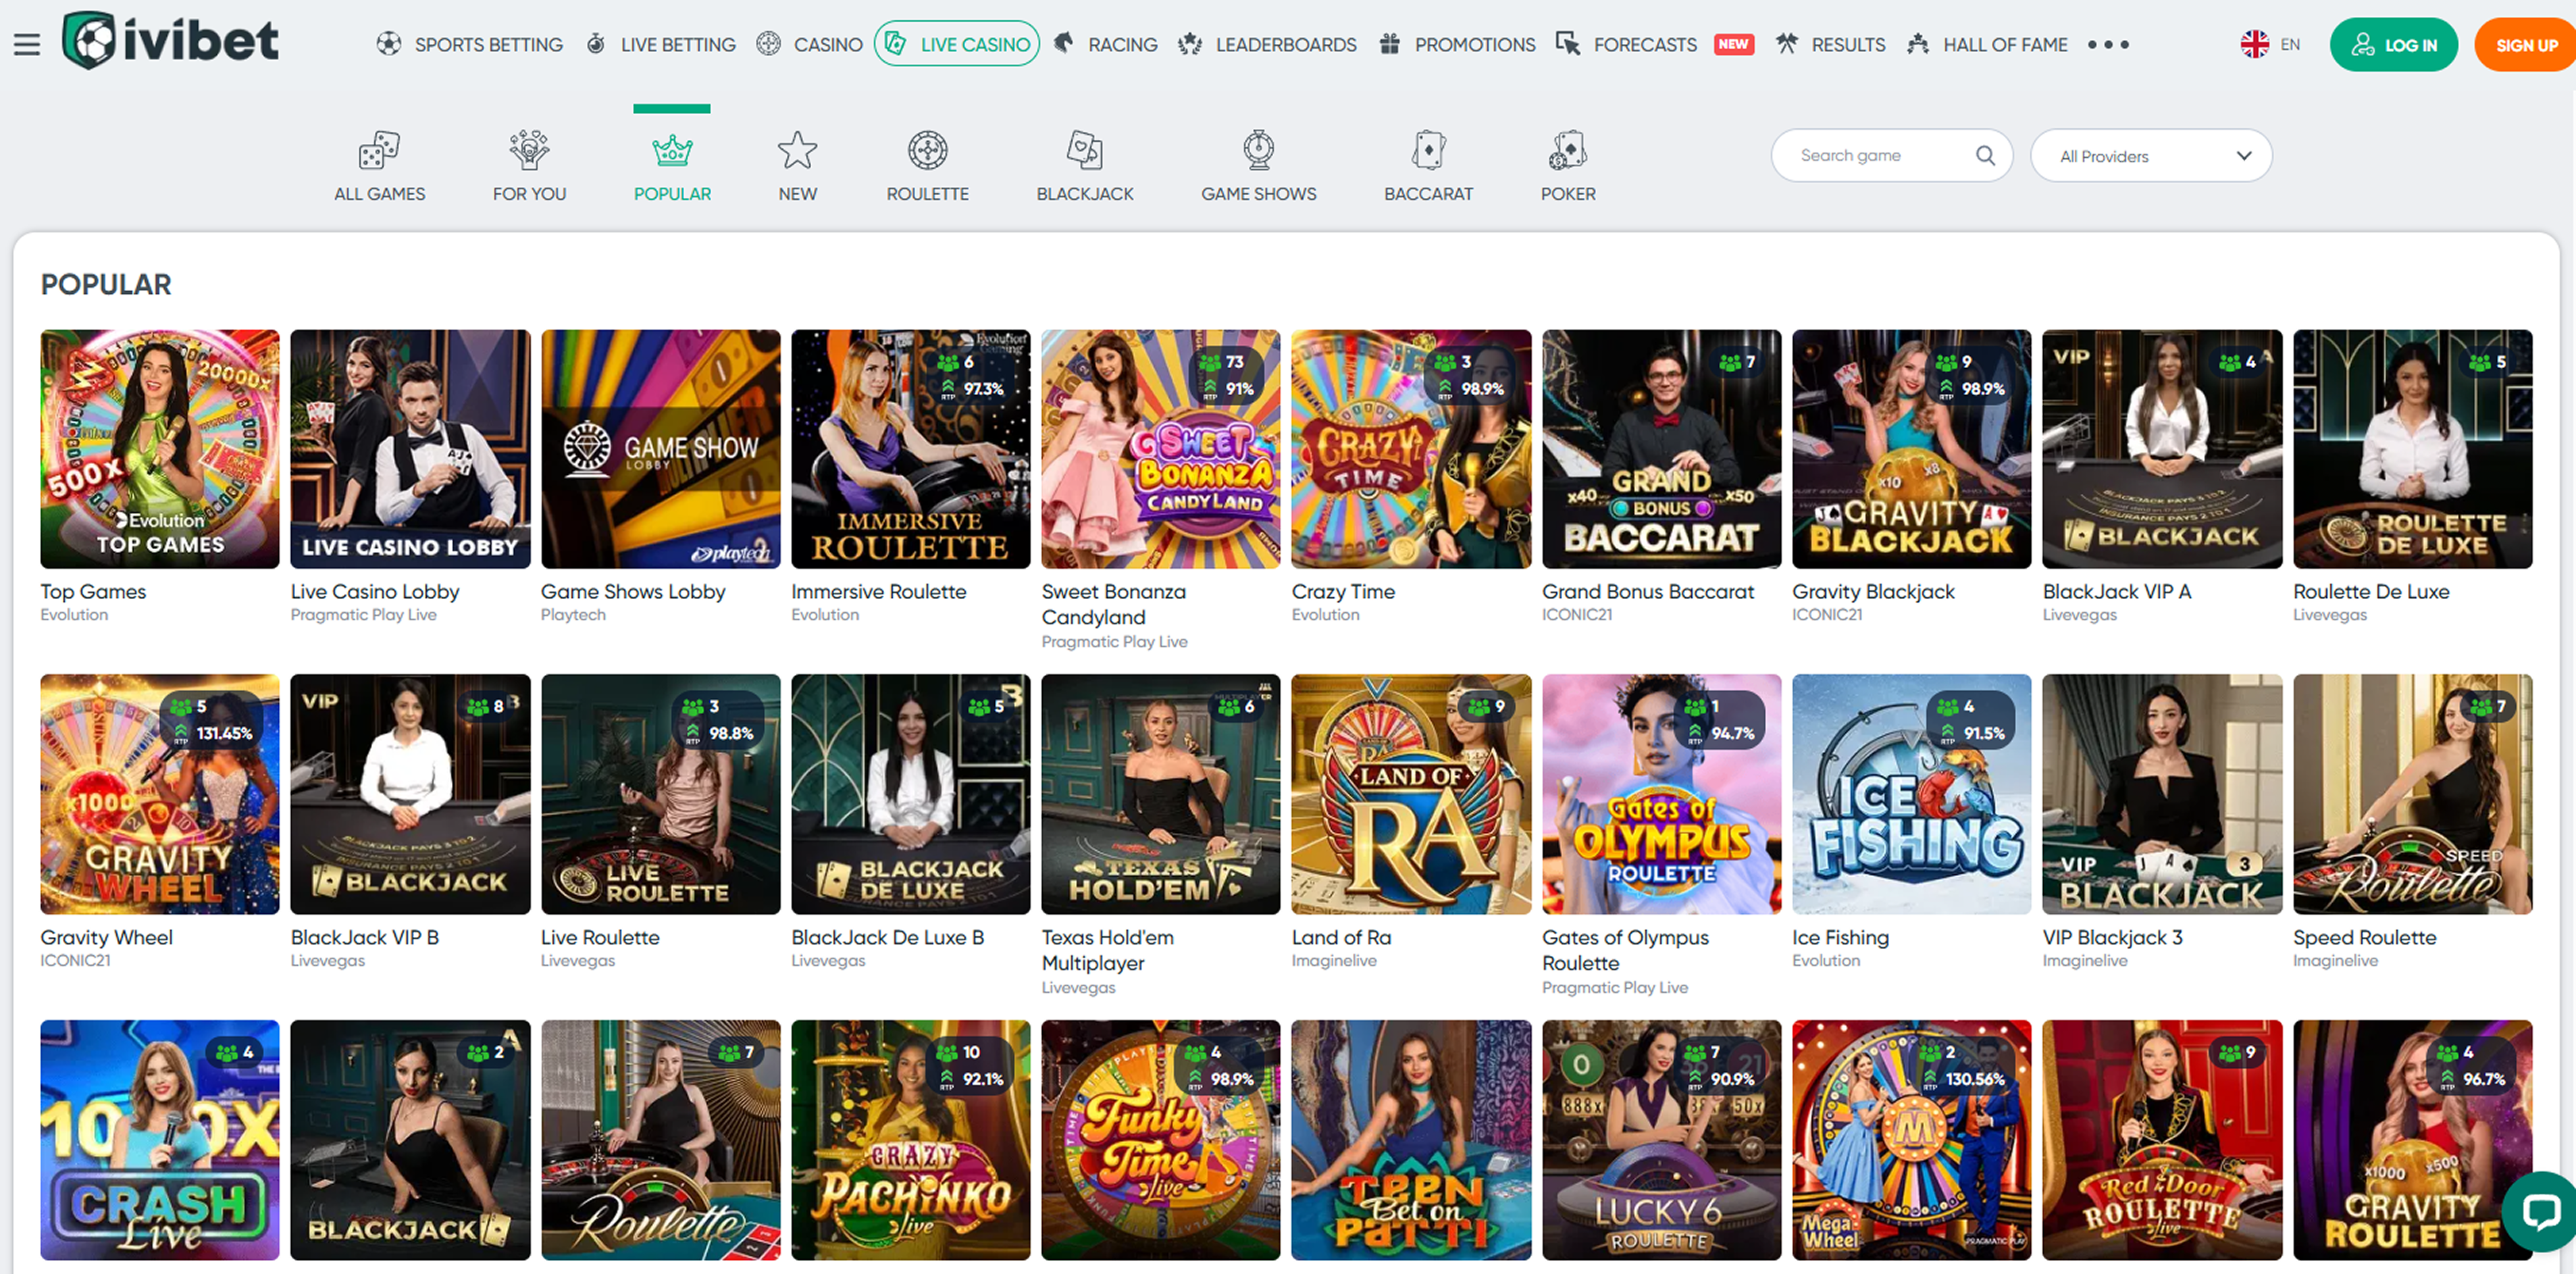Screen dimensions: 2576x1274
Task: Open the hamburger side menu
Action: [x=27, y=45]
